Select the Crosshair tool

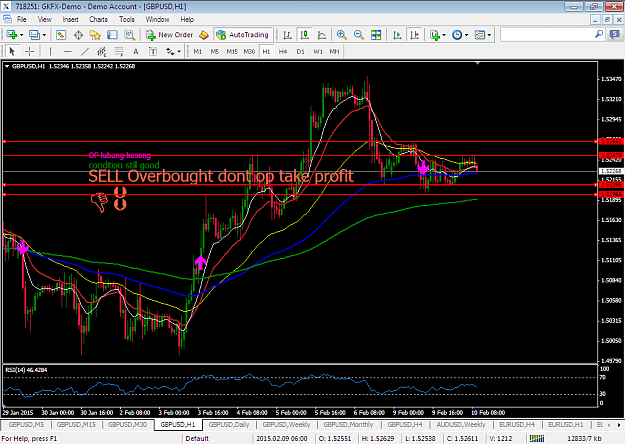coord(29,51)
